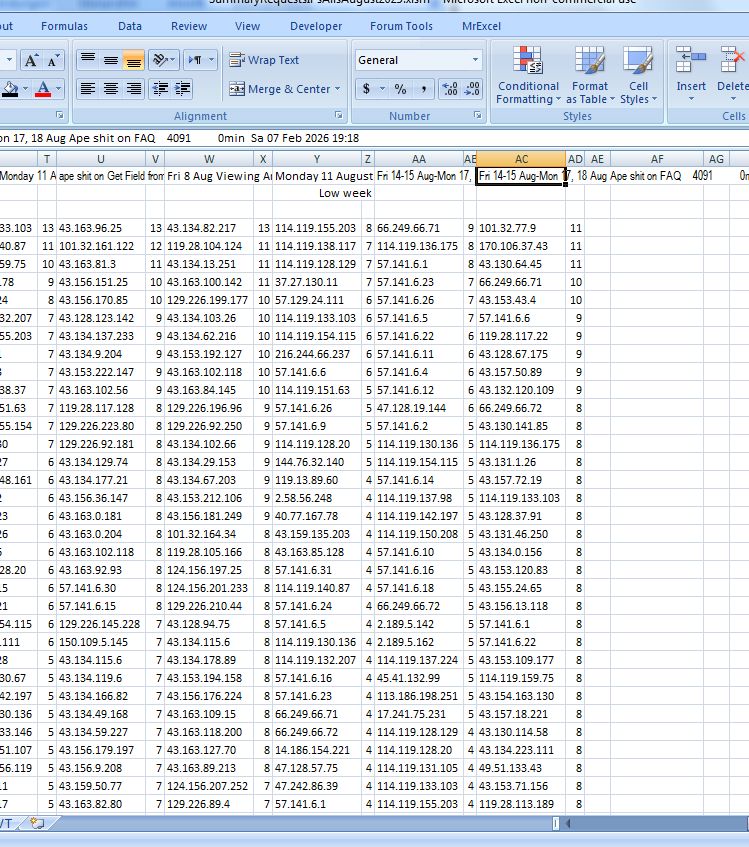Image resolution: width=749 pixels, height=847 pixels.
Task: Click the Accounting dollar sign icon
Action: pos(366,89)
